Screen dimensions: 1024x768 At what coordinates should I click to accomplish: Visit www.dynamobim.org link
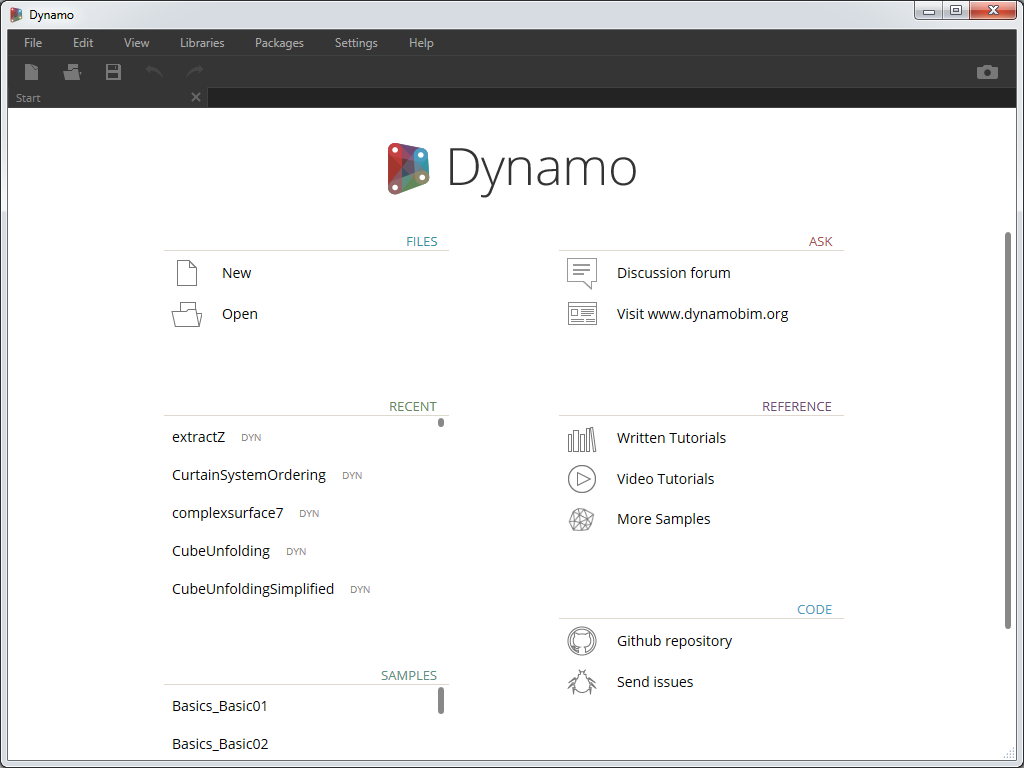702,314
